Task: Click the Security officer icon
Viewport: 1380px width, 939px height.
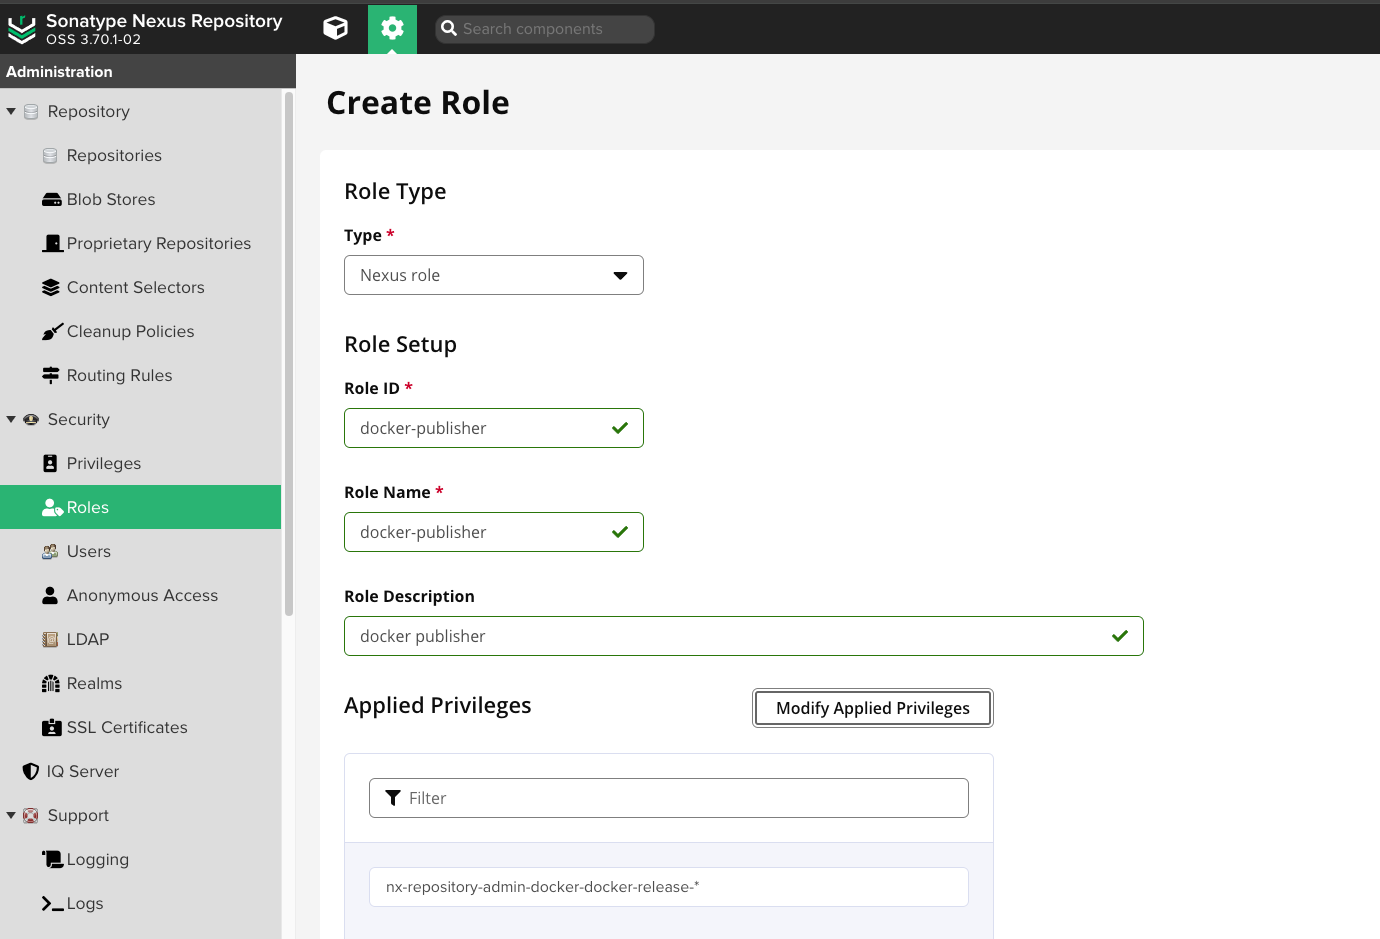Action: [31, 420]
